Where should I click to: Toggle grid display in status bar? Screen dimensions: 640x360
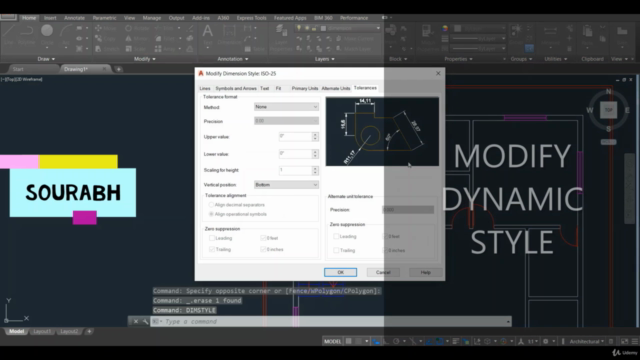point(349,341)
